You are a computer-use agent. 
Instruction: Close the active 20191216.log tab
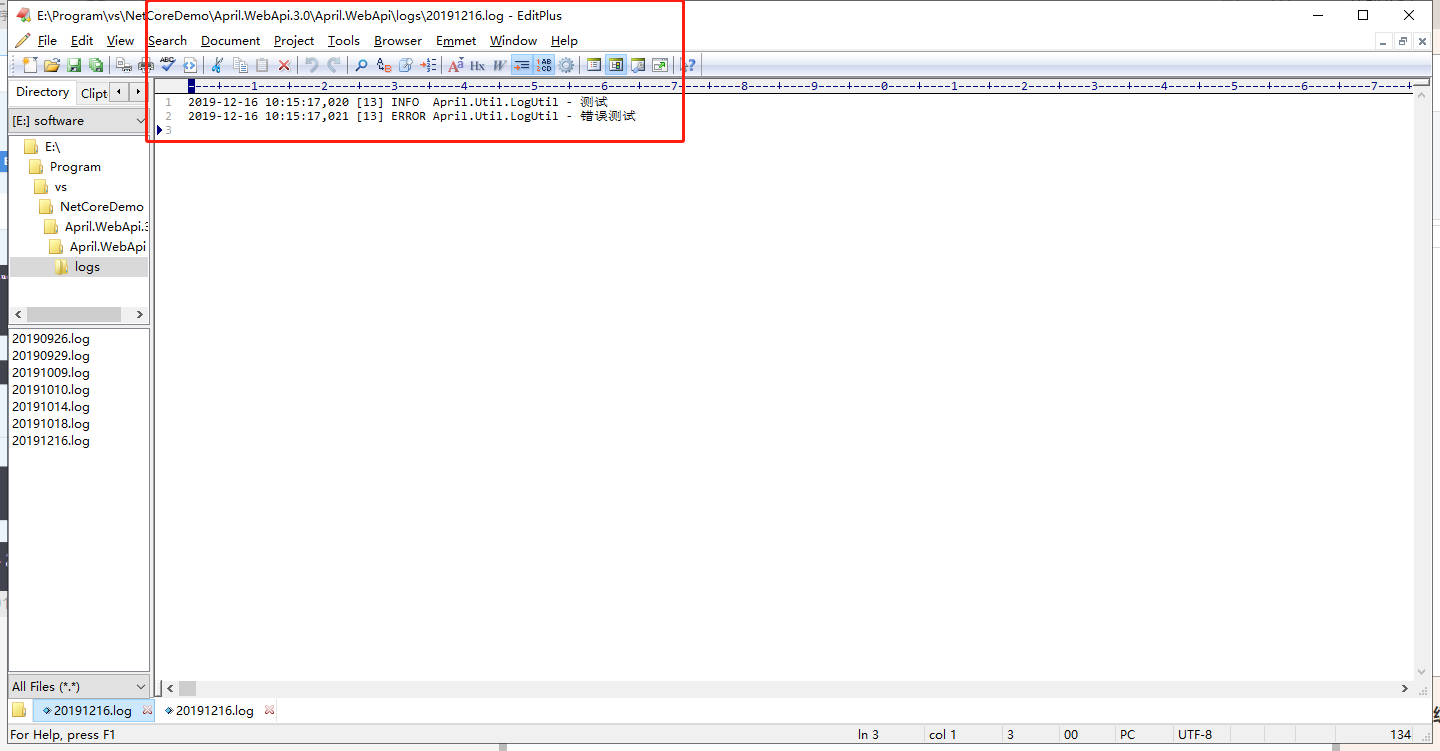coord(148,710)
